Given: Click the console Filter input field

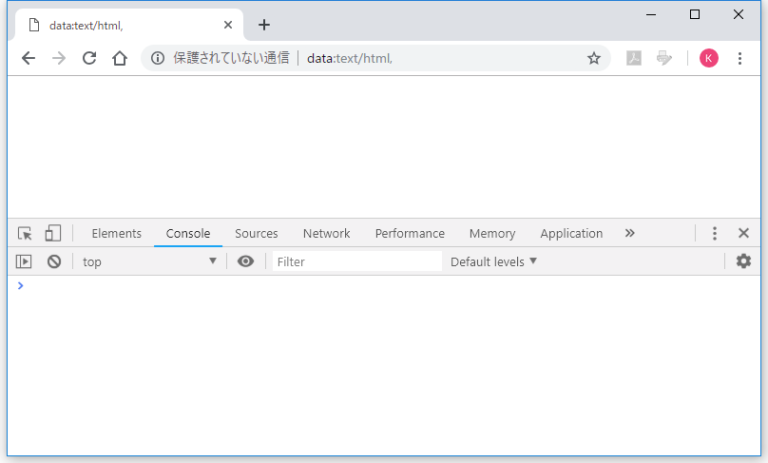Looking at the screenshot, I should (356, 261).
